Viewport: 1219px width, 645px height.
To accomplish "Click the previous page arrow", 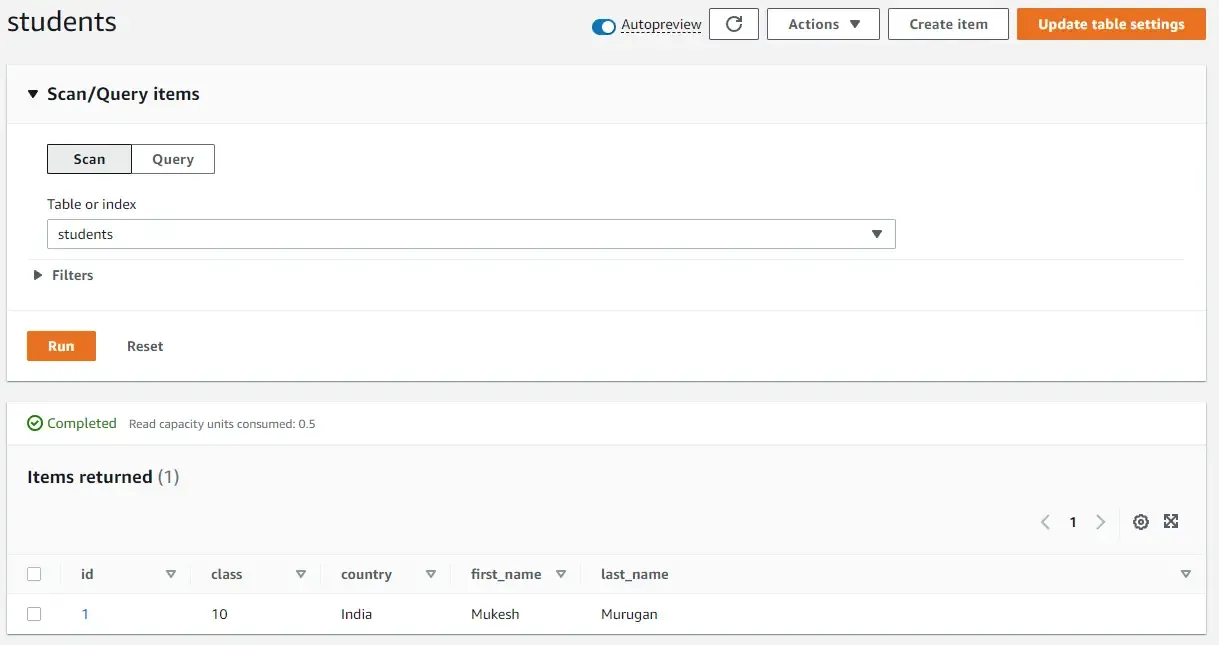I will 1045,521.
